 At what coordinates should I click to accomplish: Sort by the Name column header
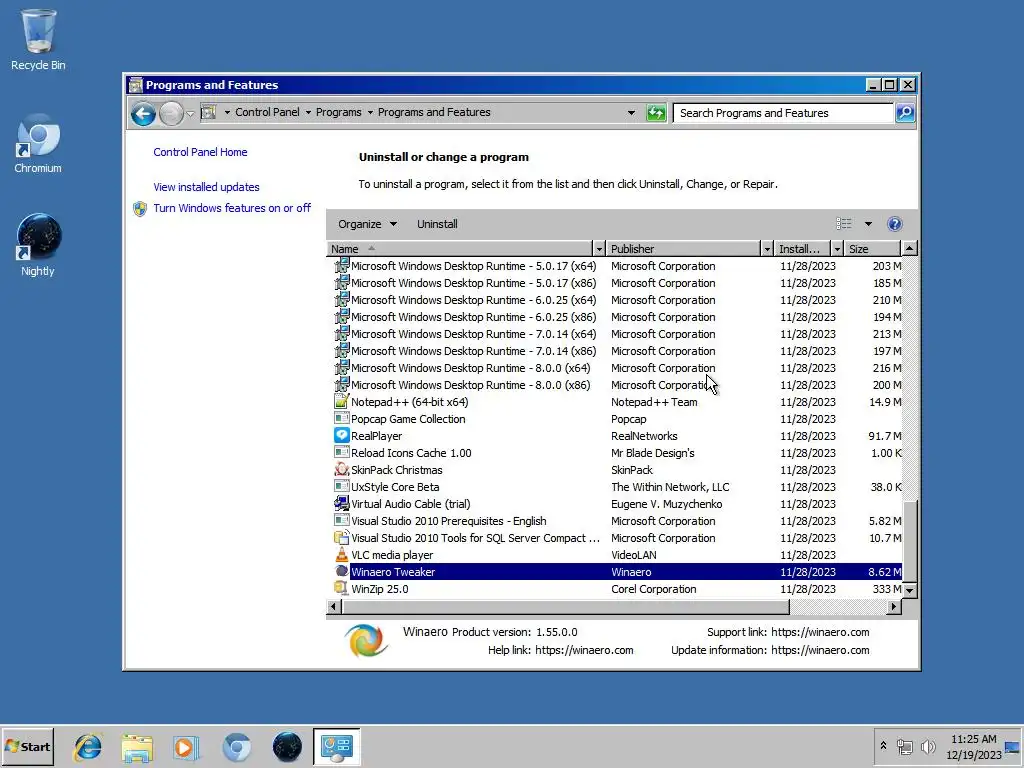click(x=459, y=249)
